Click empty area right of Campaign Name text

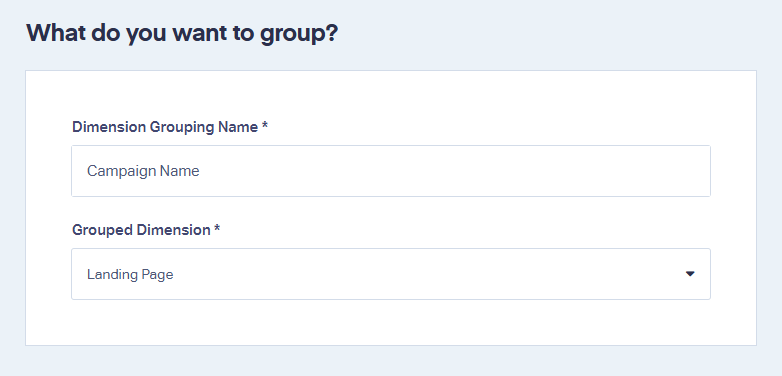point(449,171)
